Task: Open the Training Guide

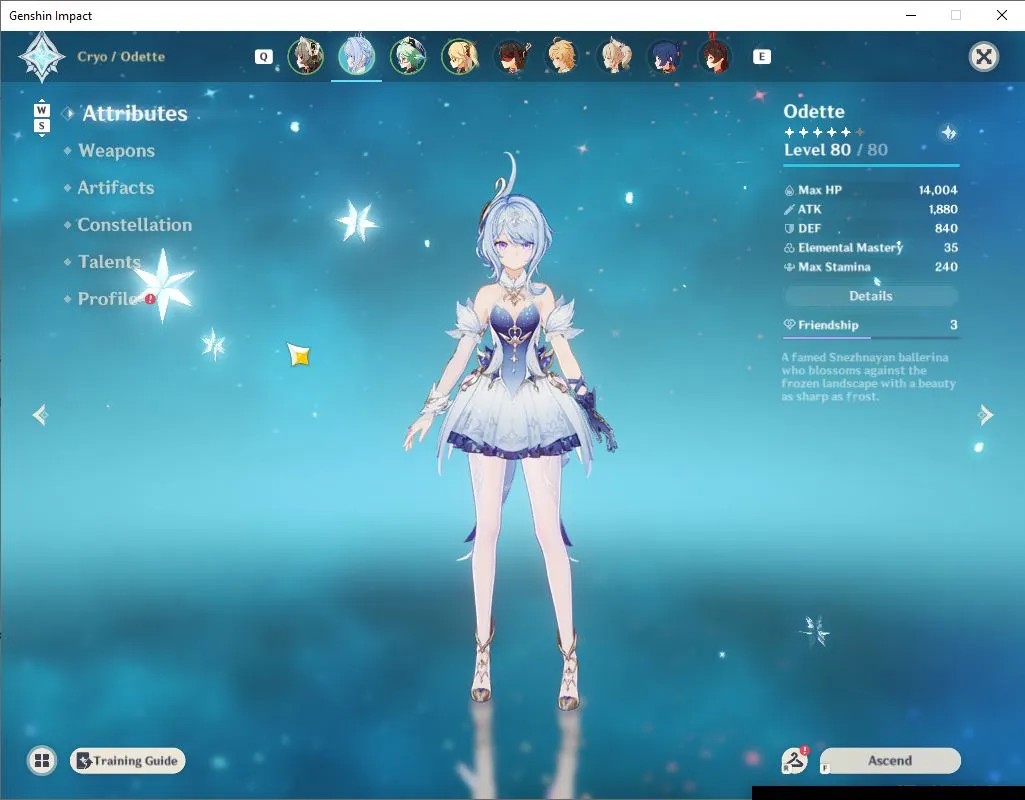Action: pyautogui.click(x=127, y=761)
